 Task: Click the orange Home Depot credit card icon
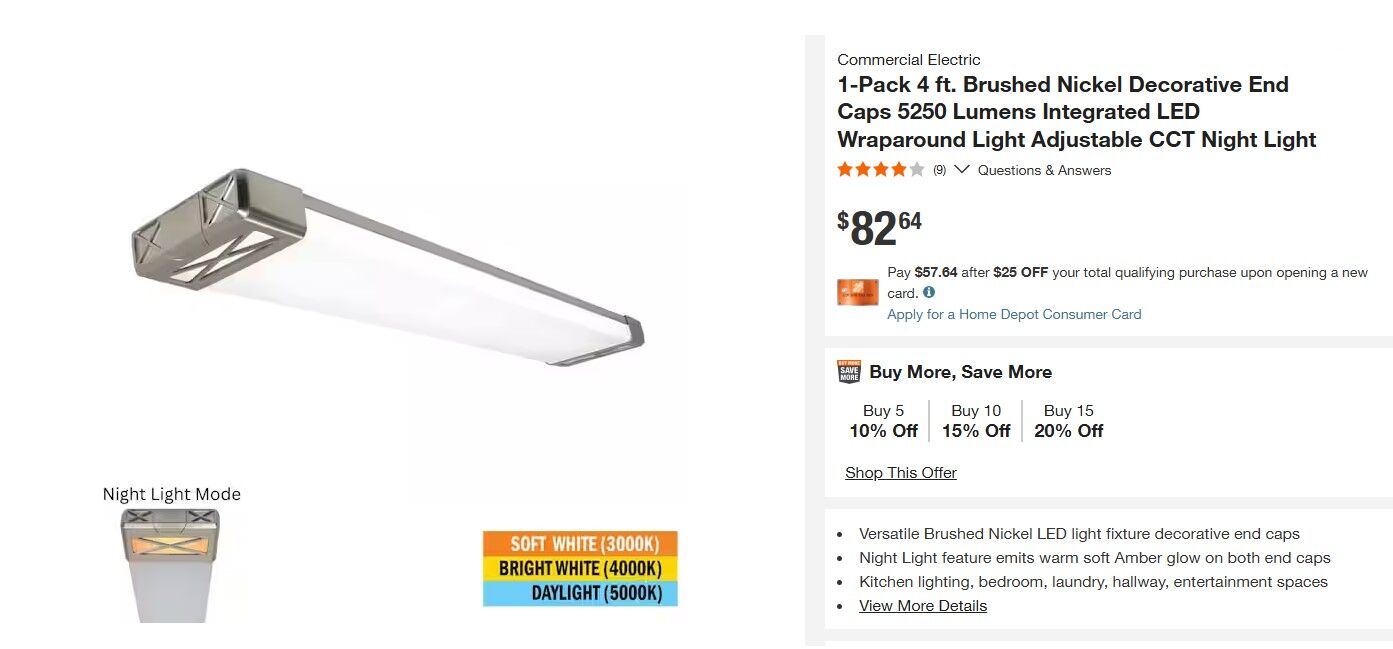(858, 292)
